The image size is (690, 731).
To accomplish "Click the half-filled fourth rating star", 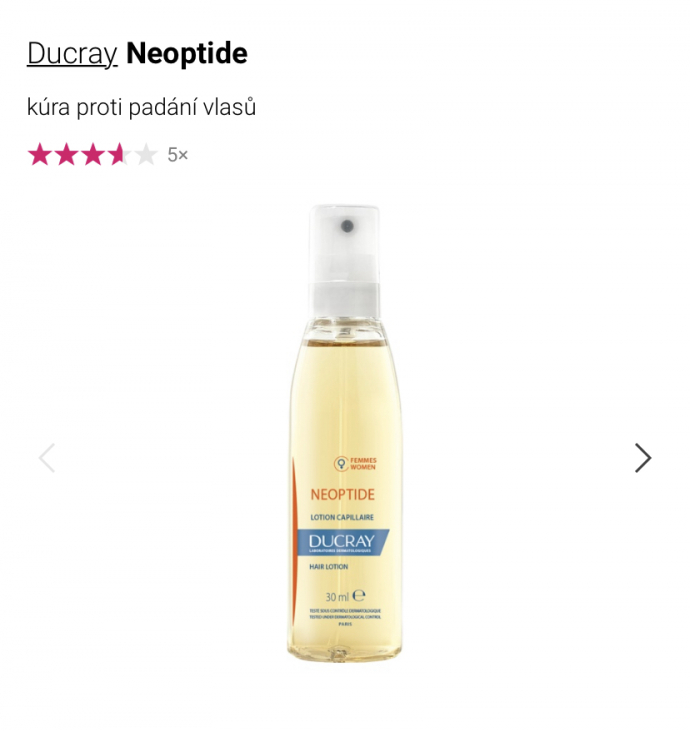I will pos(119,154).
